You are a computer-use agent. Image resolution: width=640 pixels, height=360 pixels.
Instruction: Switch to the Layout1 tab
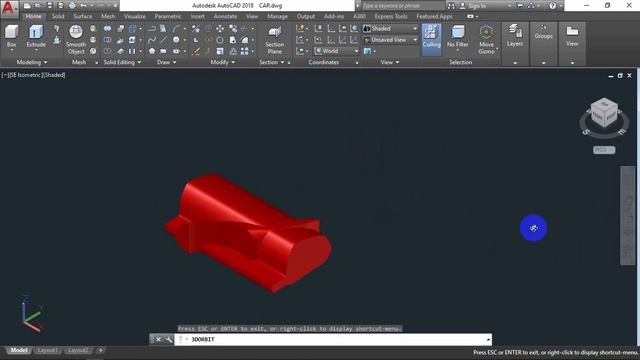click(47, 351)
